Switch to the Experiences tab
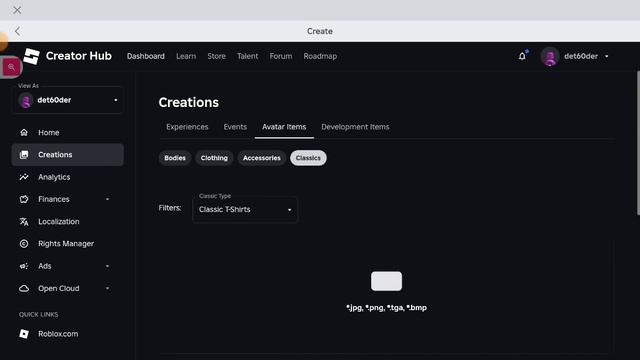This screenshot has width=640, height=360. [x=187, y=127]
